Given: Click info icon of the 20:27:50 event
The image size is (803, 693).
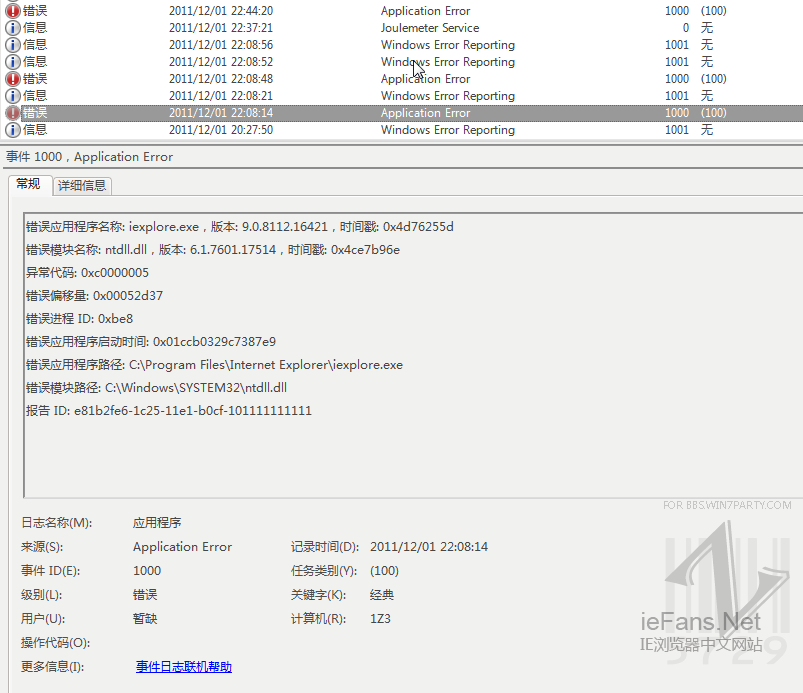Looking at the screenshot, I should click(13, 130).
